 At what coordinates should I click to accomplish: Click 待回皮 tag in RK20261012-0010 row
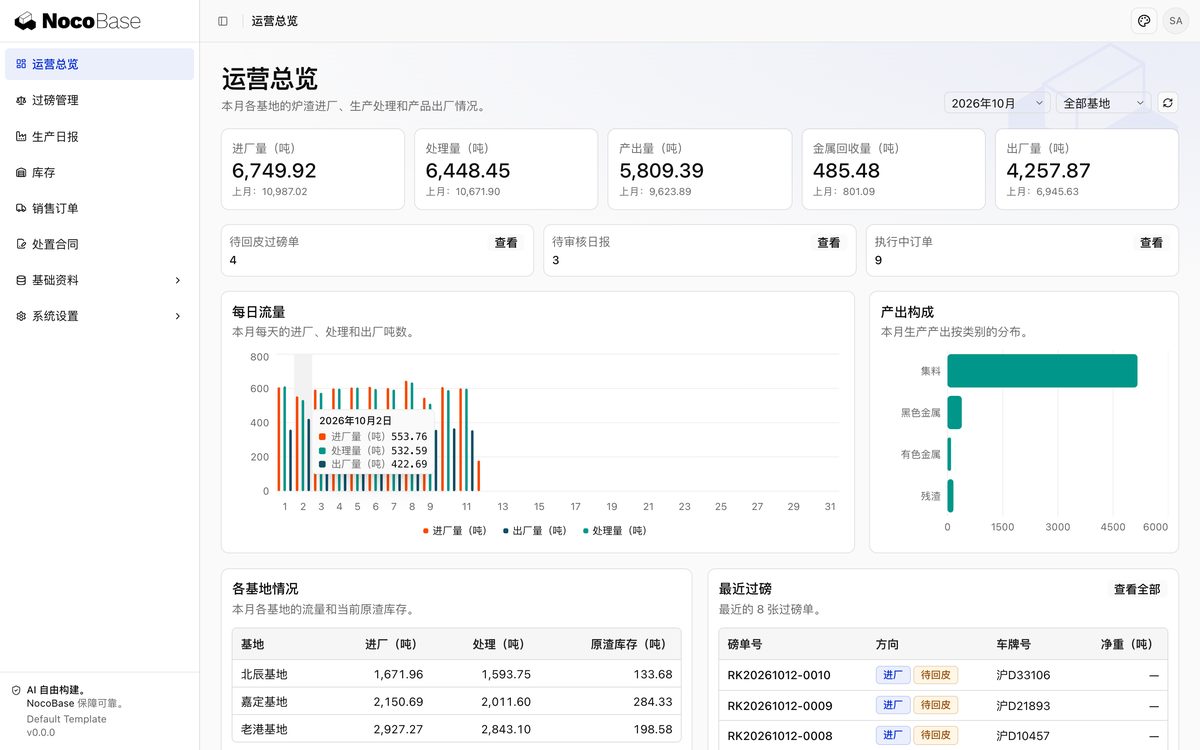point(936,675)
